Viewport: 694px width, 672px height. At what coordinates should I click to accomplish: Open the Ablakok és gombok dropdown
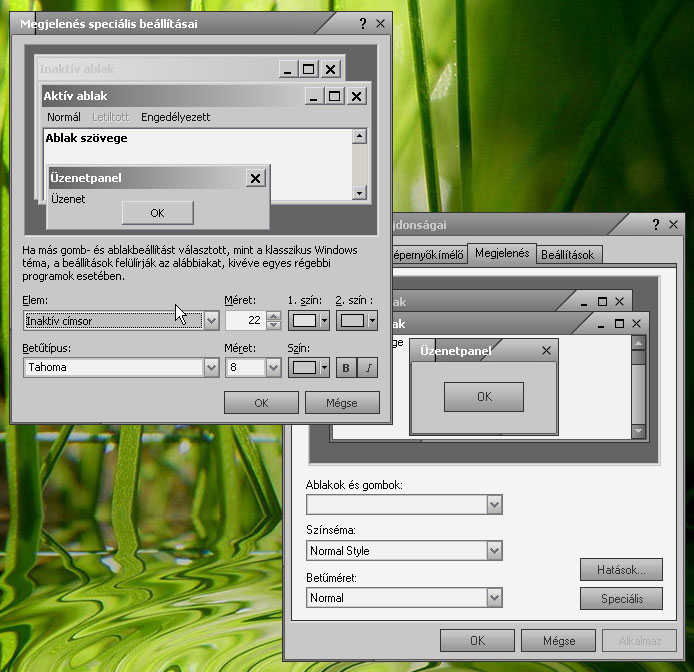pos(493,505)
